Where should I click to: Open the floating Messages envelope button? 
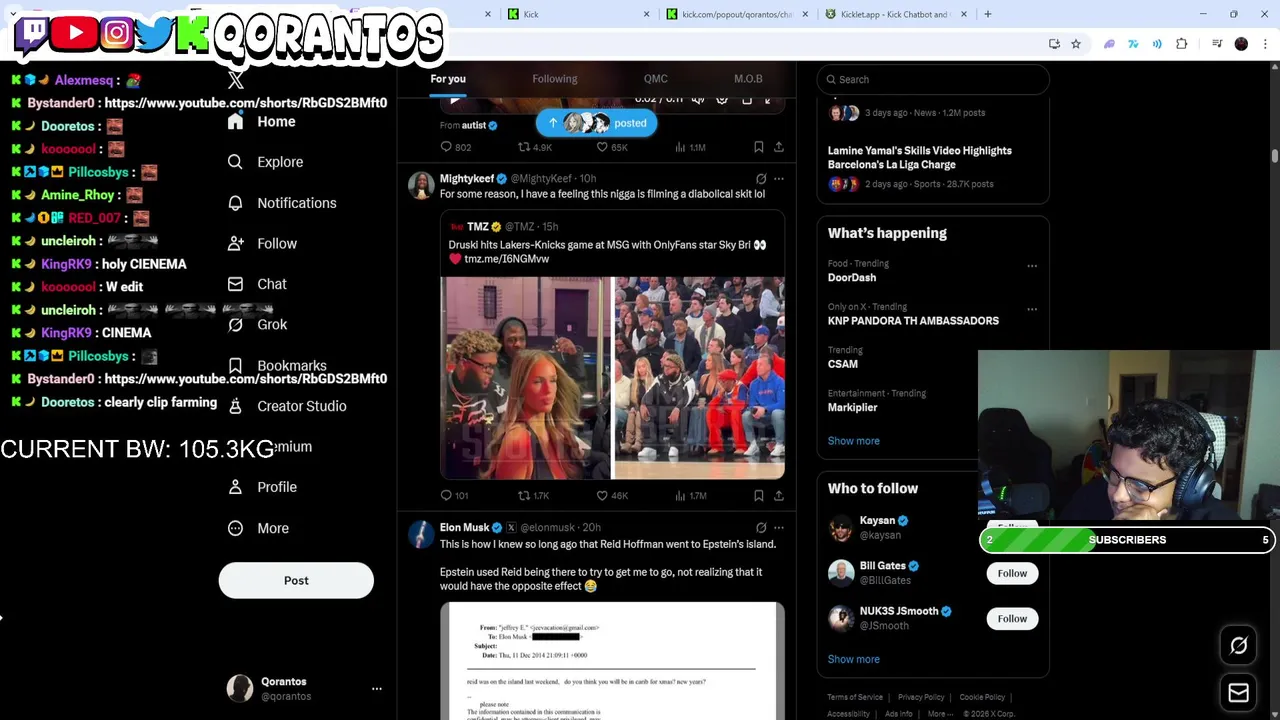point(1239,692)
